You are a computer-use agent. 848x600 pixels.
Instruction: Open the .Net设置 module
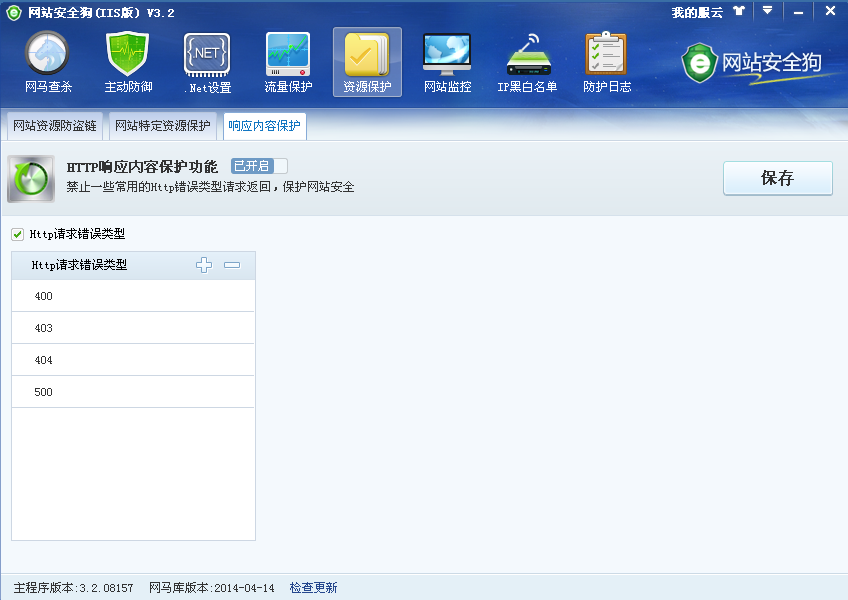(x=208, y=62)
